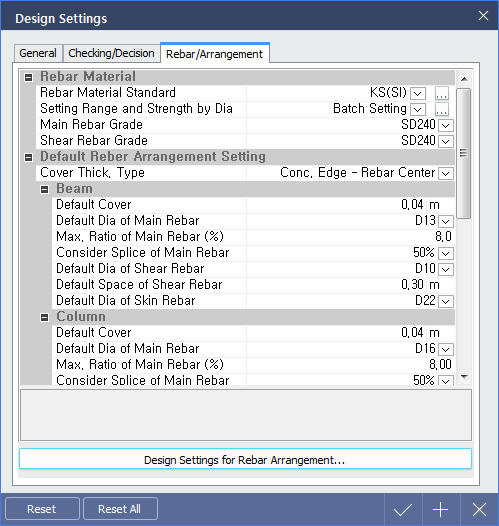Collapse the Column group
This screenshot has width=499, height=526.
(x=44, y=317)
